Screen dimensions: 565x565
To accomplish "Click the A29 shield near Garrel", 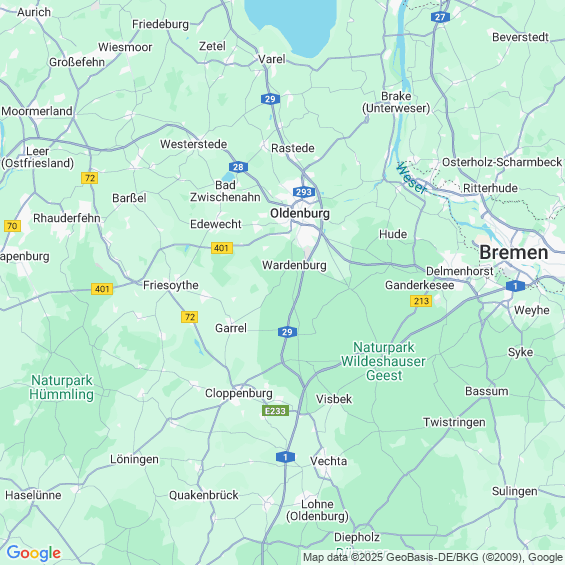I will tap(287, 332).
